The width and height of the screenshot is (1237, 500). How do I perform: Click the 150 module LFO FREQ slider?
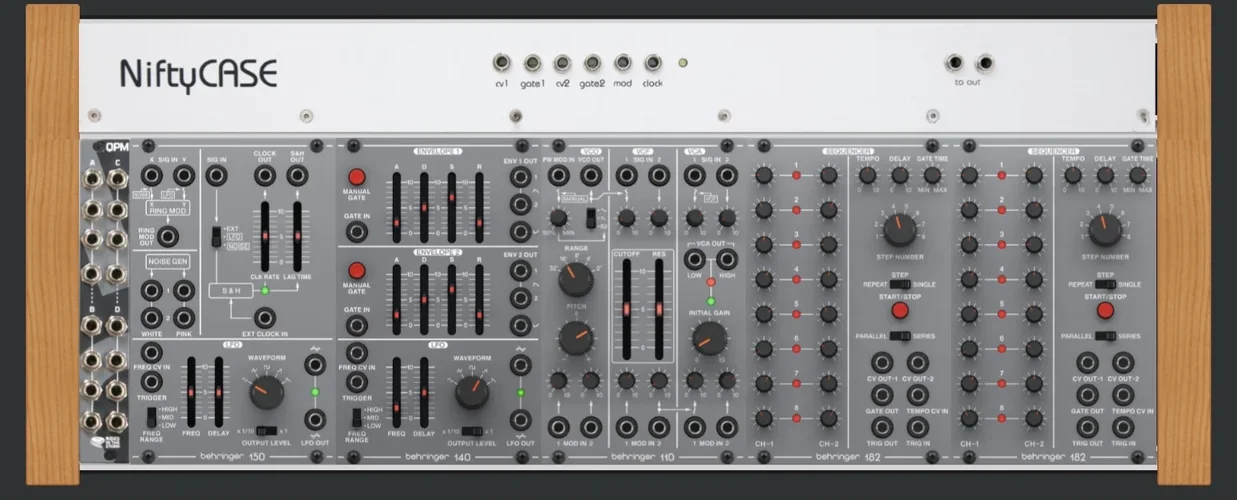pos(190,392)
